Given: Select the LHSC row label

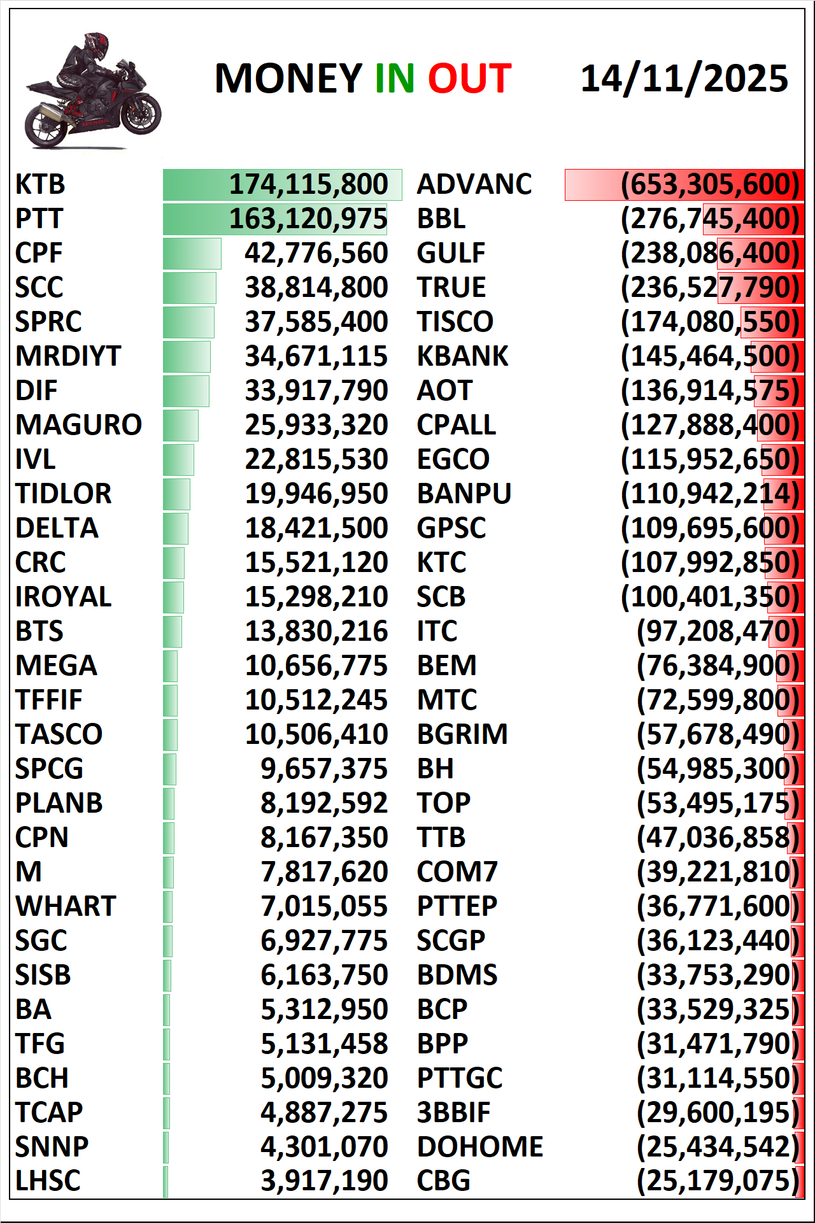Looking at the screenshot, I should tap(46, 1181).
